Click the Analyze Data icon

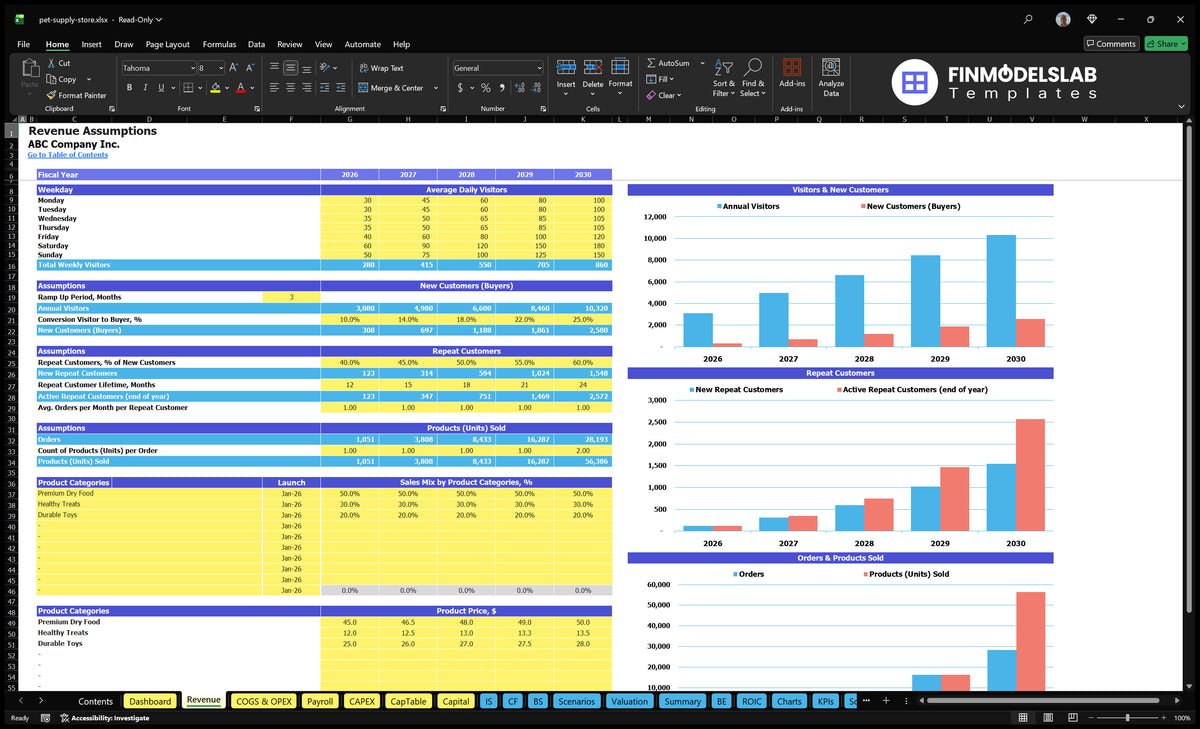[x=831, y=67]
